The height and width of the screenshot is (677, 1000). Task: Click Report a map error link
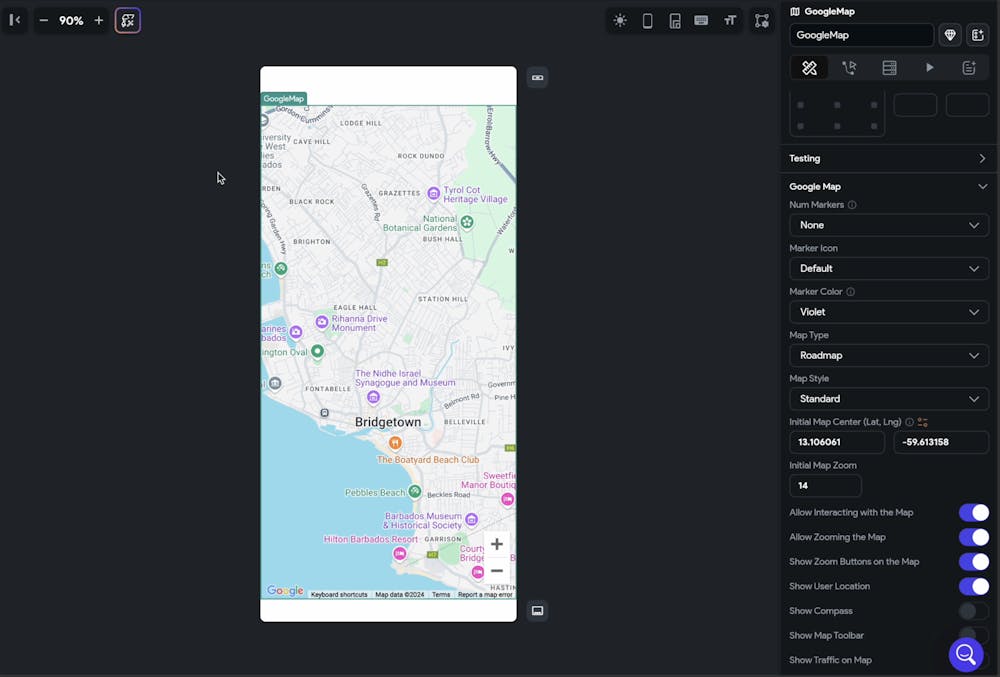485,595
